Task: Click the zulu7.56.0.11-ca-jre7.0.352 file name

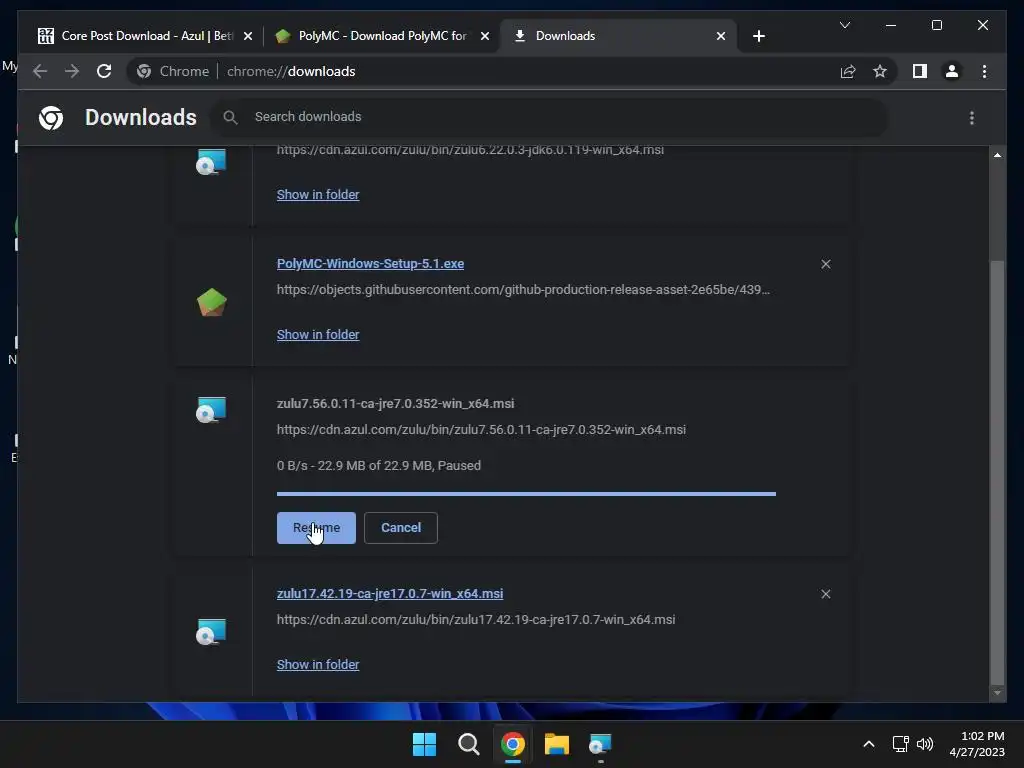Action: [x=395, y=404]
